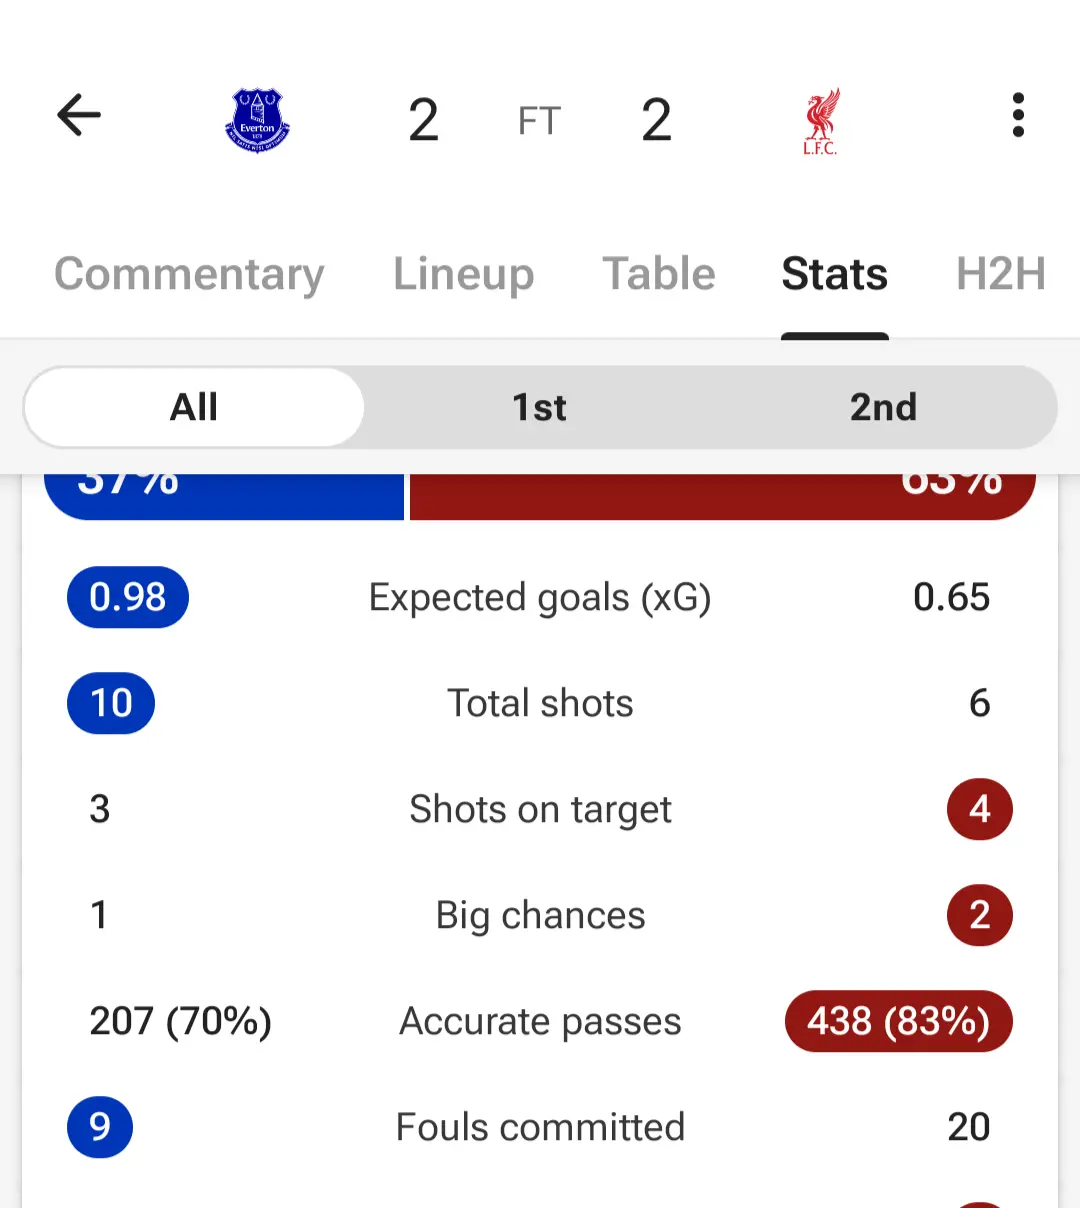Tap the red Liverpool possession bar
1080x1208 pixels.
[722, 496]
